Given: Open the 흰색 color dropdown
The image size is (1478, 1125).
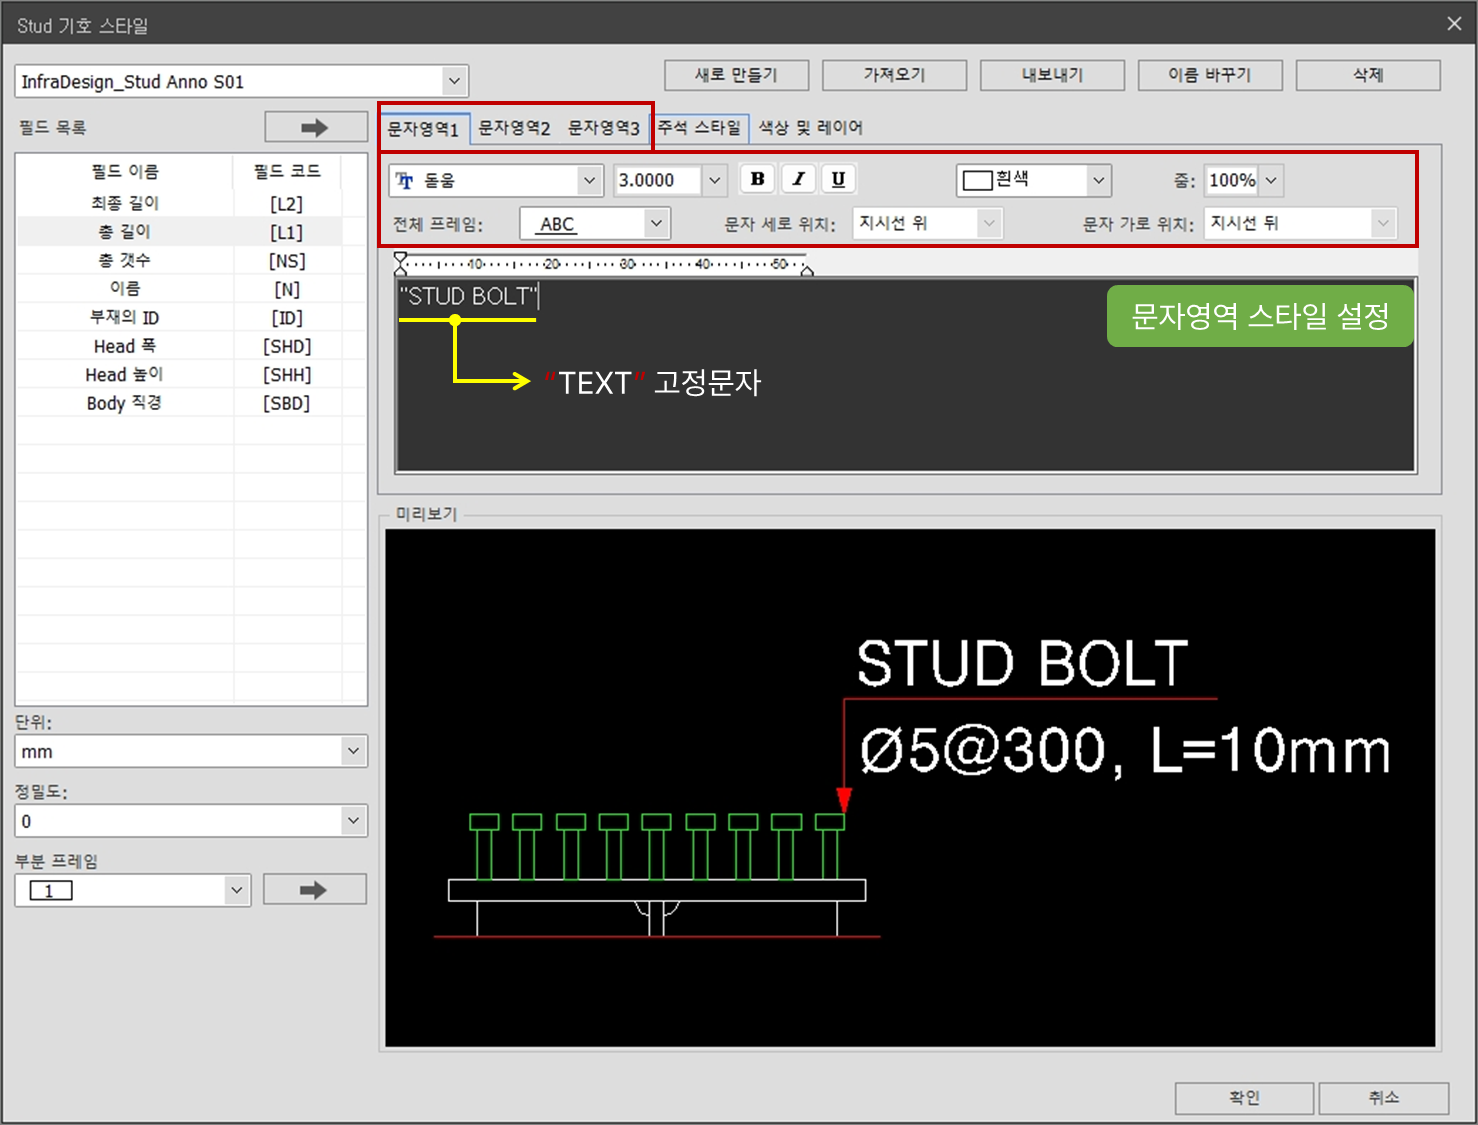Looking at the screenshot, I should point(1098,181).
